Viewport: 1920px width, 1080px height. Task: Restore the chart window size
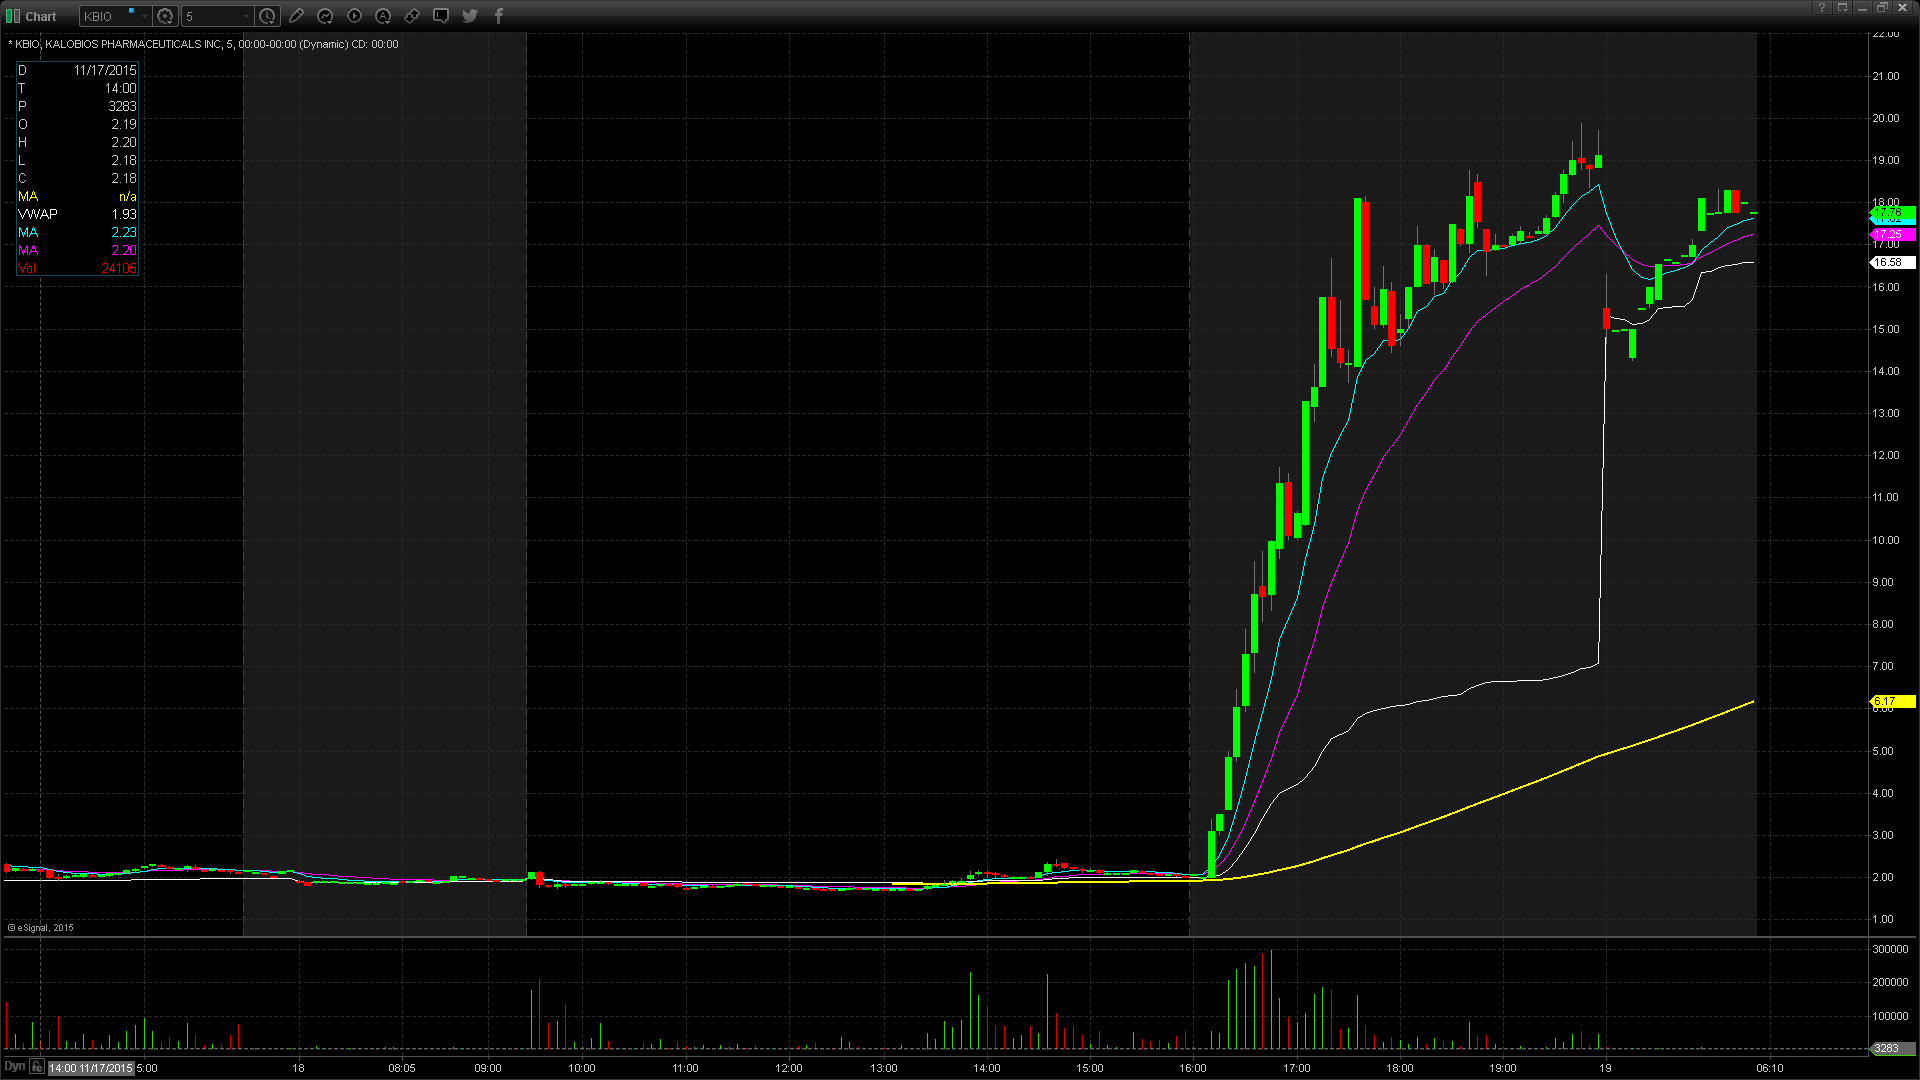[x=1882, y=7]
